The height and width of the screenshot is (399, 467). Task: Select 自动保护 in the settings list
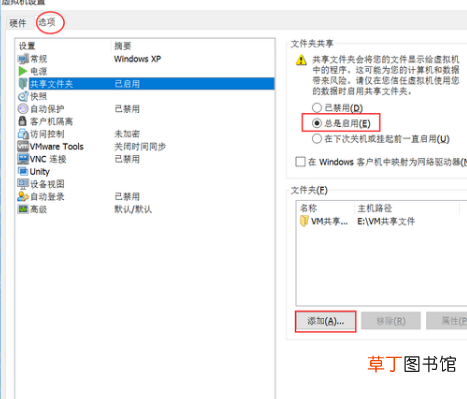[146, 109]
